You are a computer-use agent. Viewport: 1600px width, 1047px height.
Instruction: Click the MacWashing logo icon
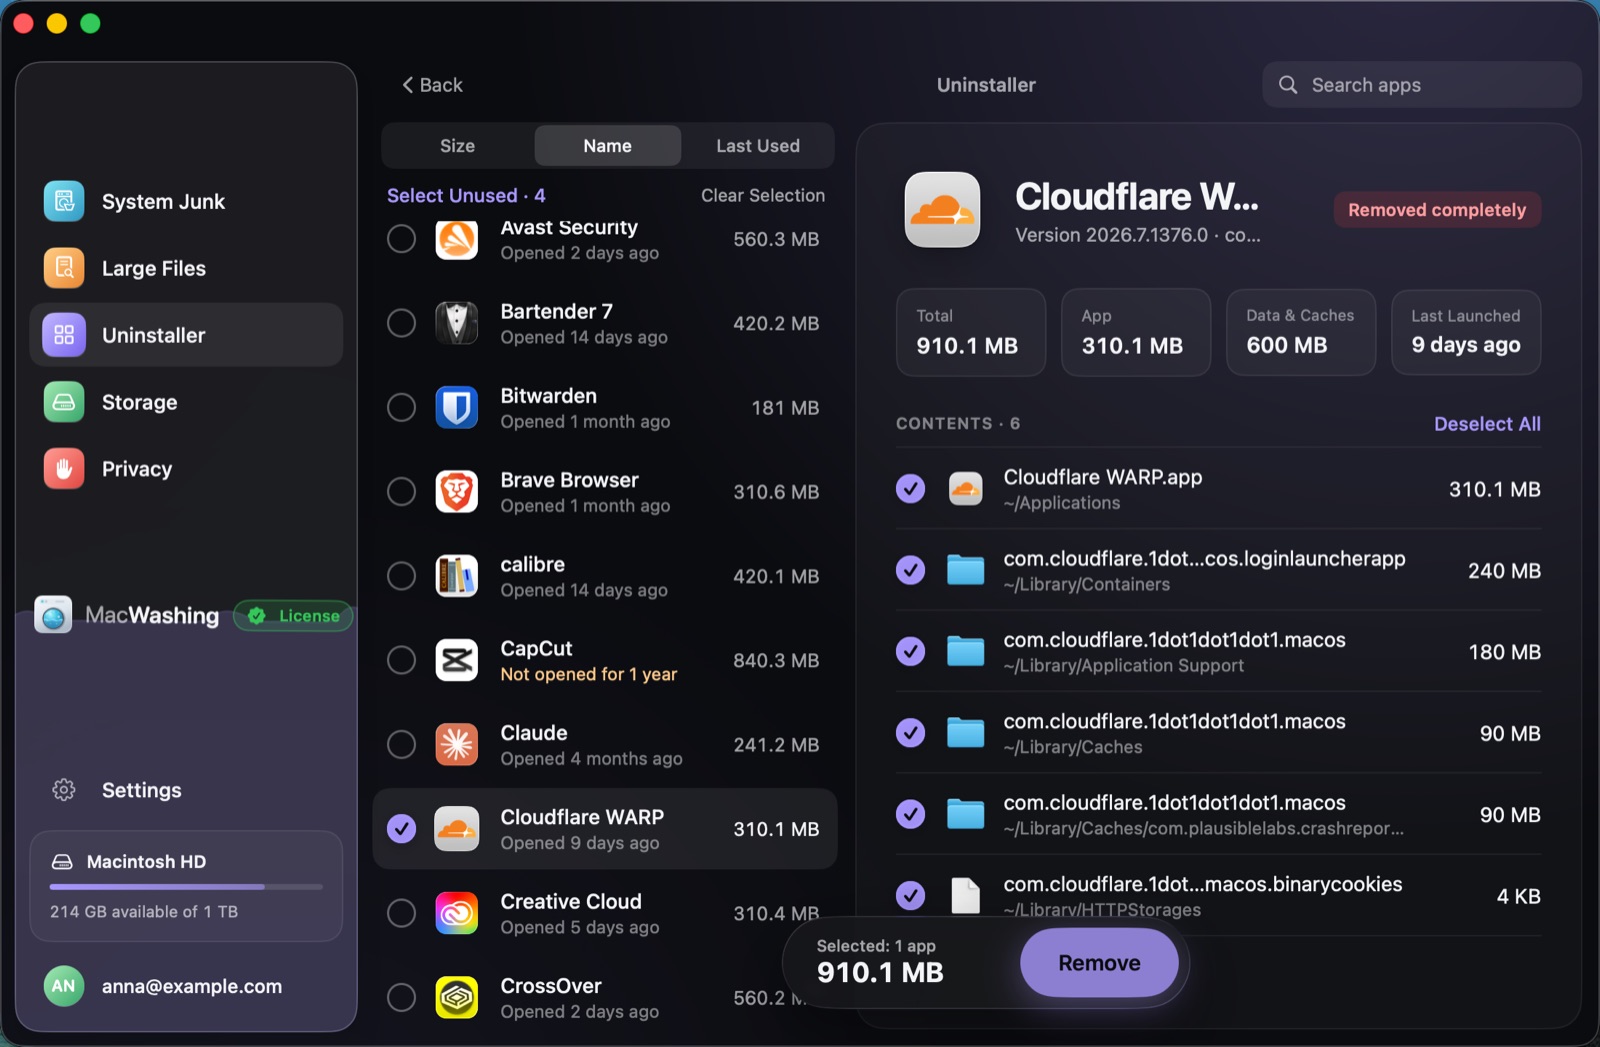[53, 615]
